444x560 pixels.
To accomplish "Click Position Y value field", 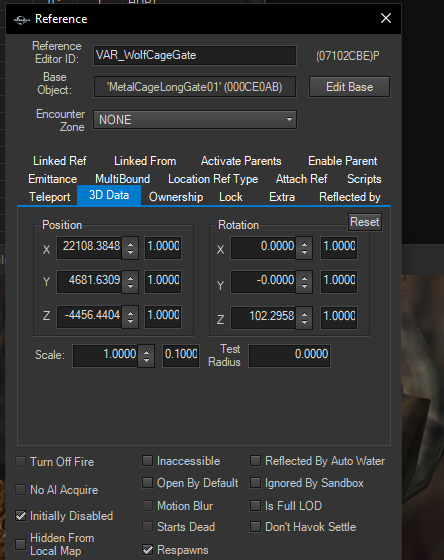I will pos(89,282).
